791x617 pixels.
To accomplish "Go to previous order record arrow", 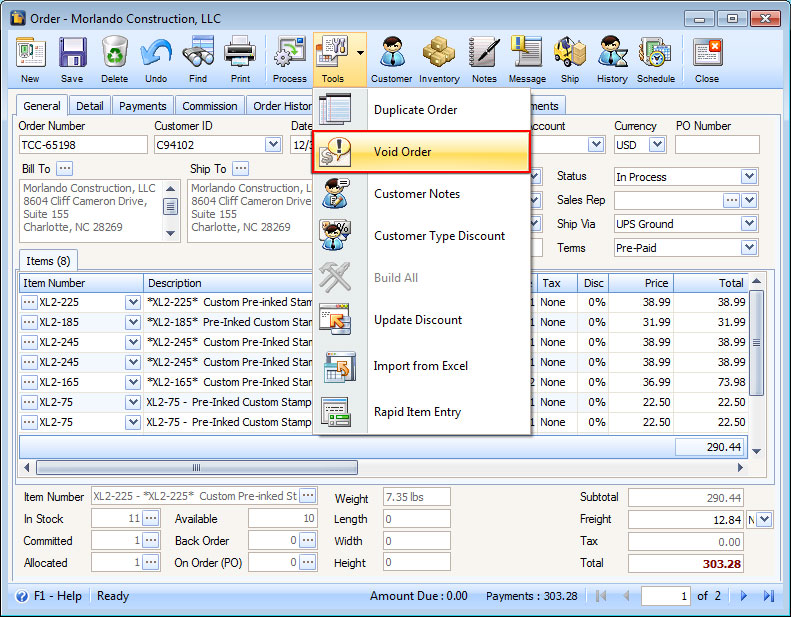I will (x=626, y=596).
